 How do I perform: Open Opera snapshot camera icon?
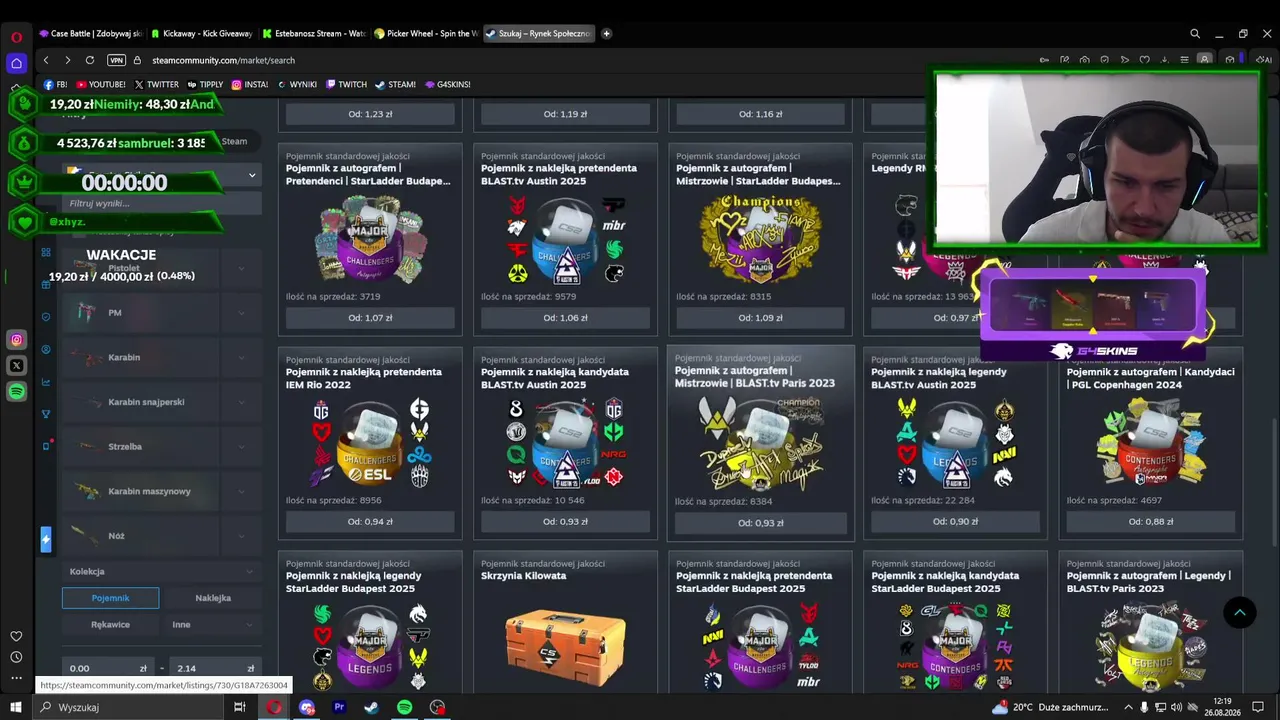(x=1084, y=60)
